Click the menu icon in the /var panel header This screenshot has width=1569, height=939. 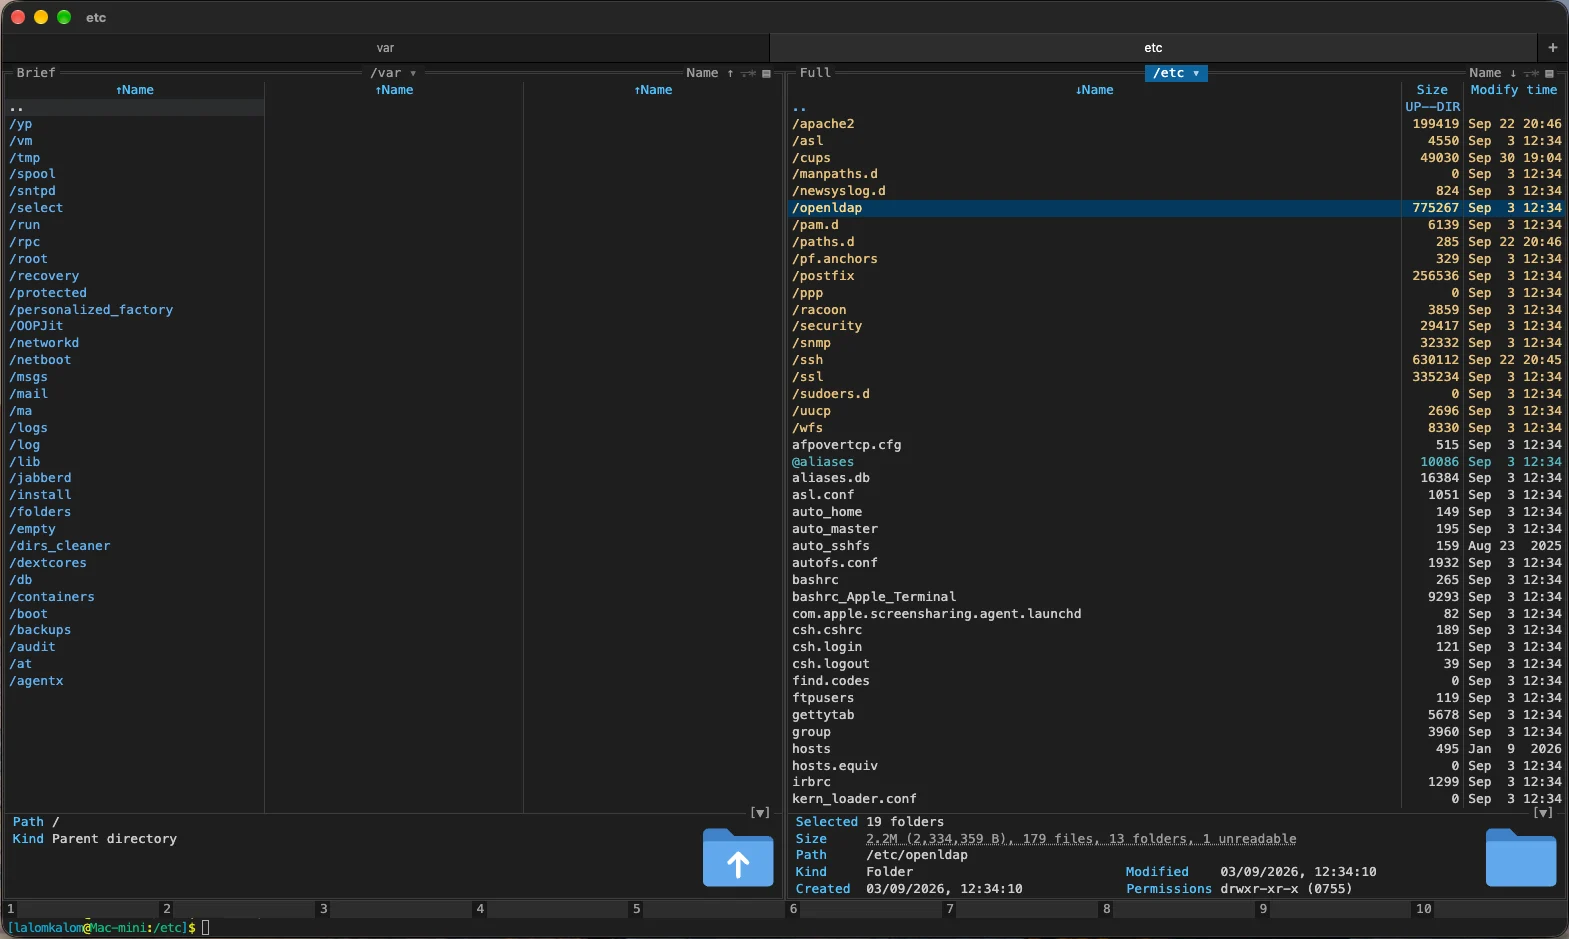[x=767, y=73]
